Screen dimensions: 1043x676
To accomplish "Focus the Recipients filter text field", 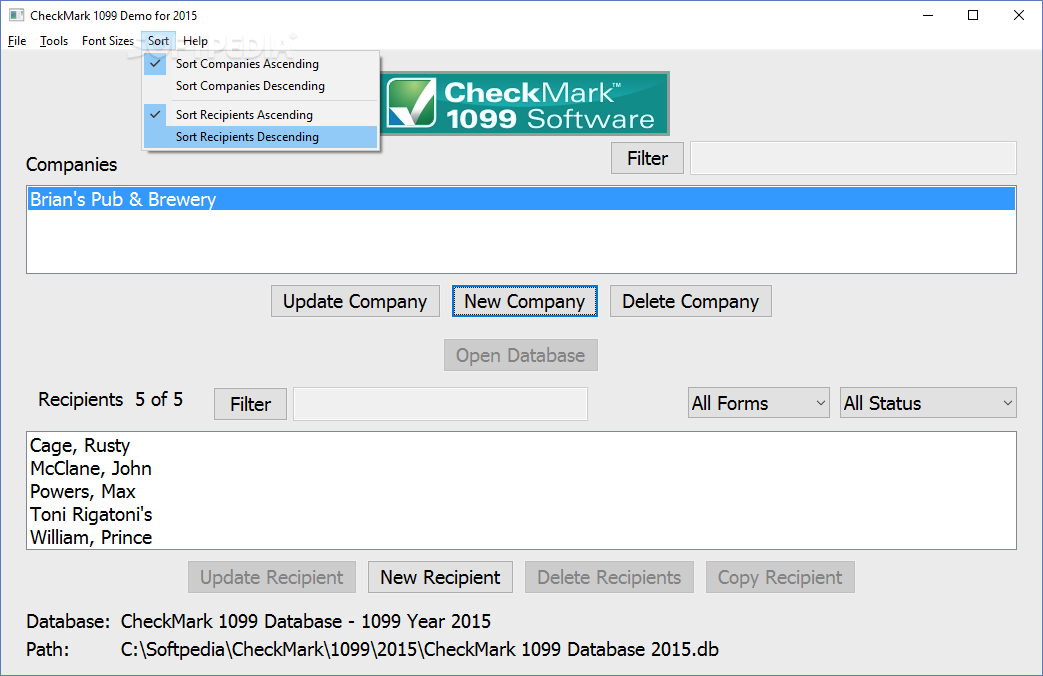I will click(440, 404).
